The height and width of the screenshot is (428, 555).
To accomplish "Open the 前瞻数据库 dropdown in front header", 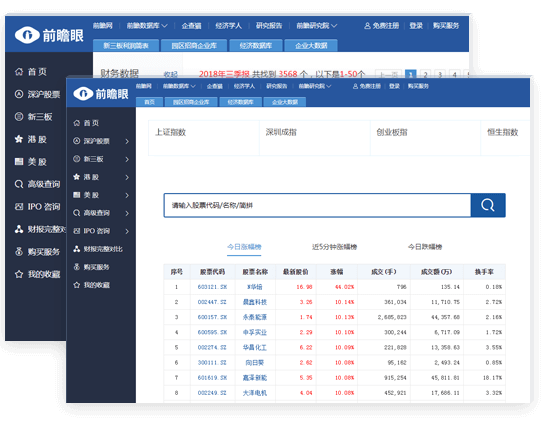I will [x=179, y=86].
